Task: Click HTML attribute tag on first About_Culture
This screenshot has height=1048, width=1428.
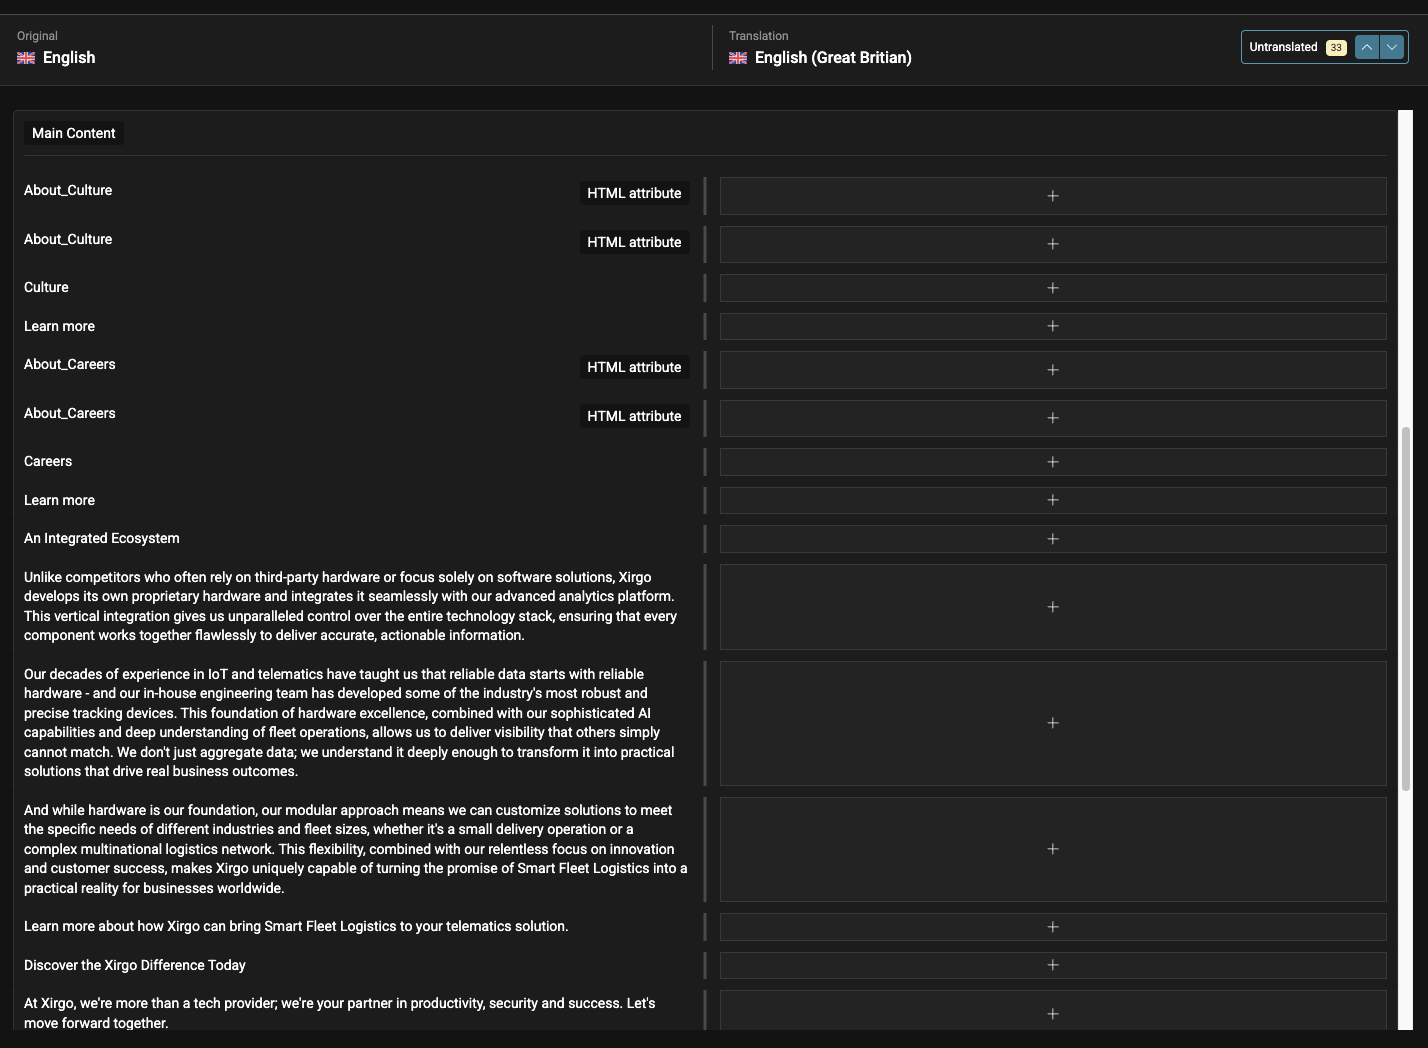Action: pos(634,193)
